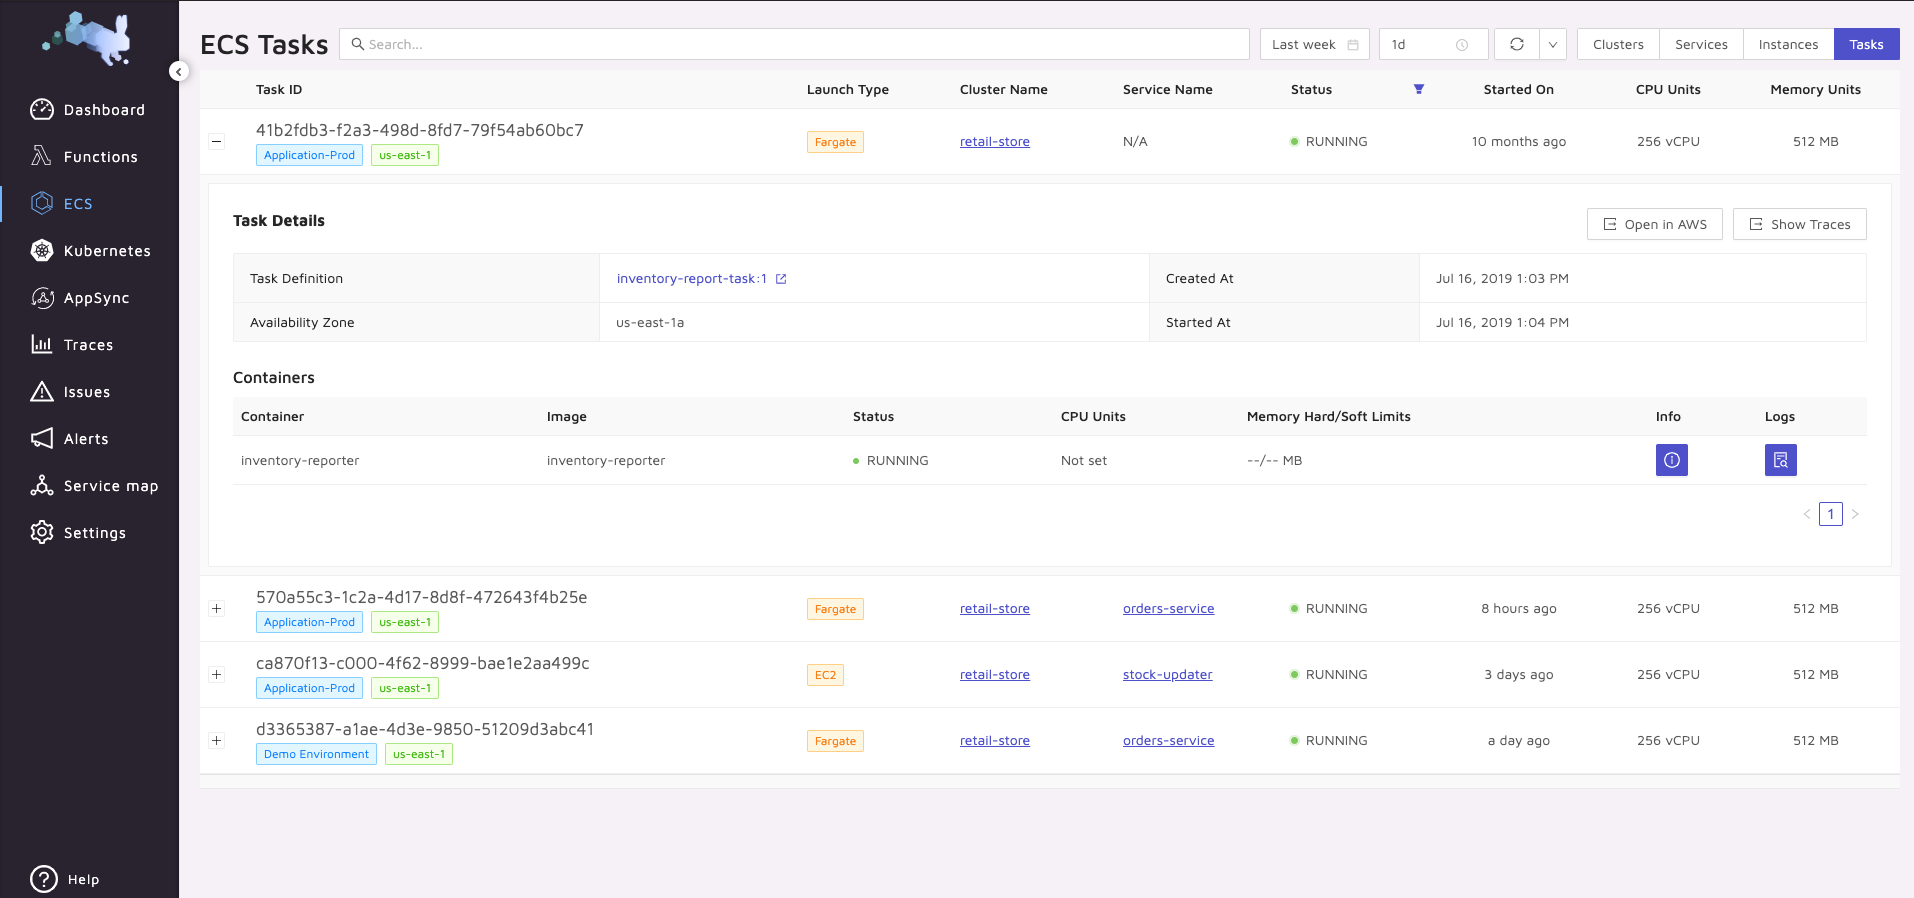Open task definition external link icon
Image resolution: width=1914 pixels, height=898 pixels.
click(781, 279)
